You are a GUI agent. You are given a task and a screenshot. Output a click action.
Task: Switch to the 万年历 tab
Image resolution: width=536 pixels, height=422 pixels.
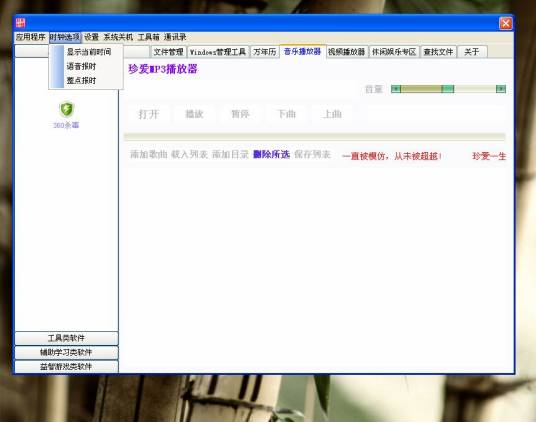click(x=265, y=52)
